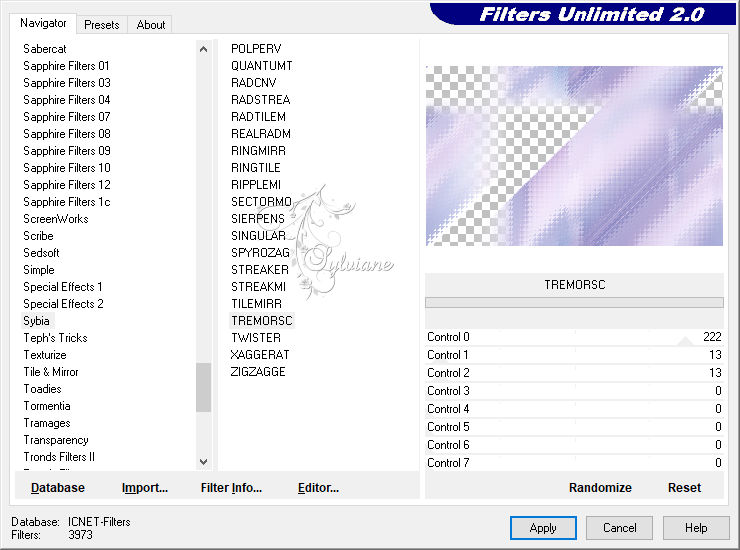Open Help
Image resolution: width=740 pixels, height=550 pixels.
[696, 528]
